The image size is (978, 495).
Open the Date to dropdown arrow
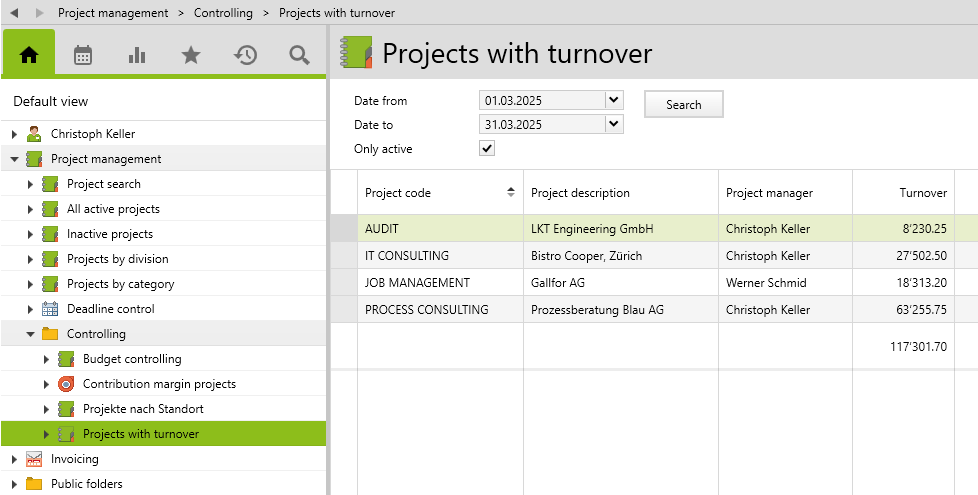(x=614, y=124)
